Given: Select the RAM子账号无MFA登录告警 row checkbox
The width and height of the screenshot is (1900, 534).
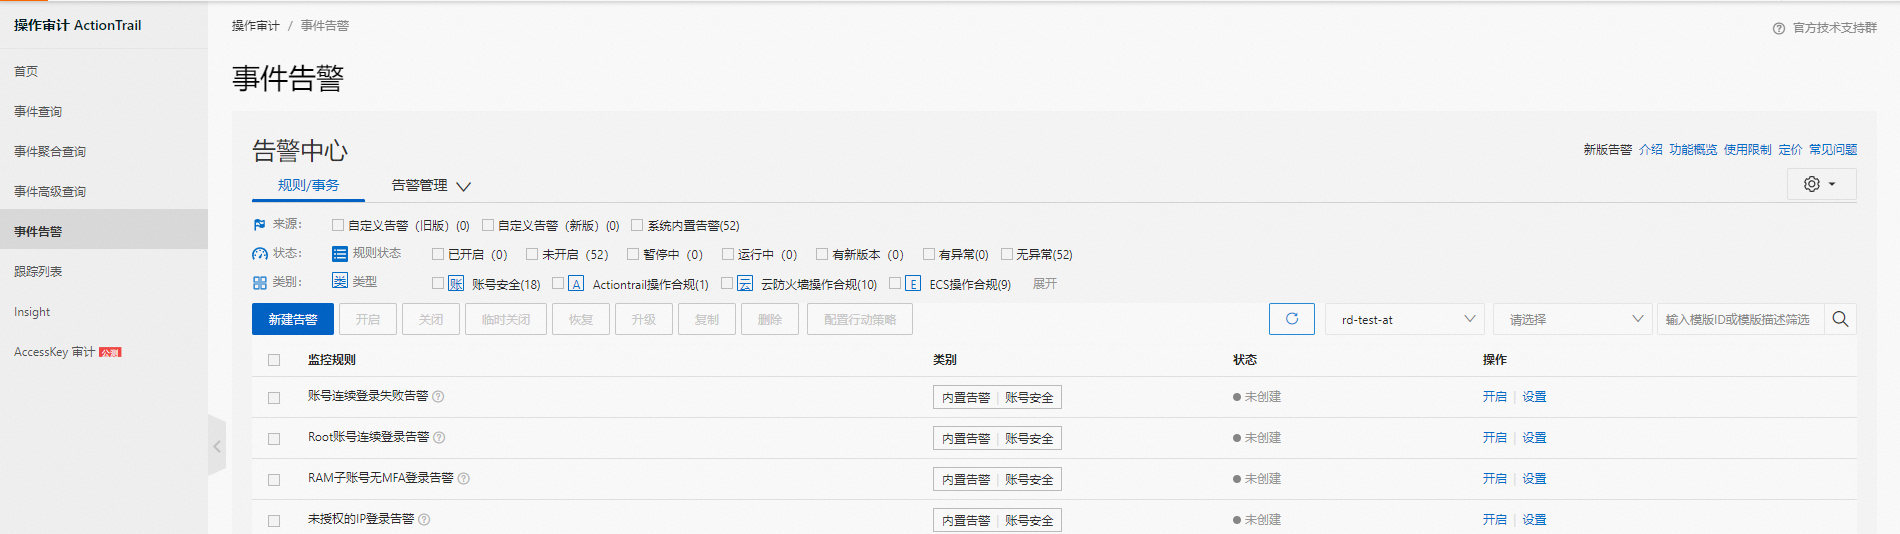Looking at the screenshot, I should point(274,480).
